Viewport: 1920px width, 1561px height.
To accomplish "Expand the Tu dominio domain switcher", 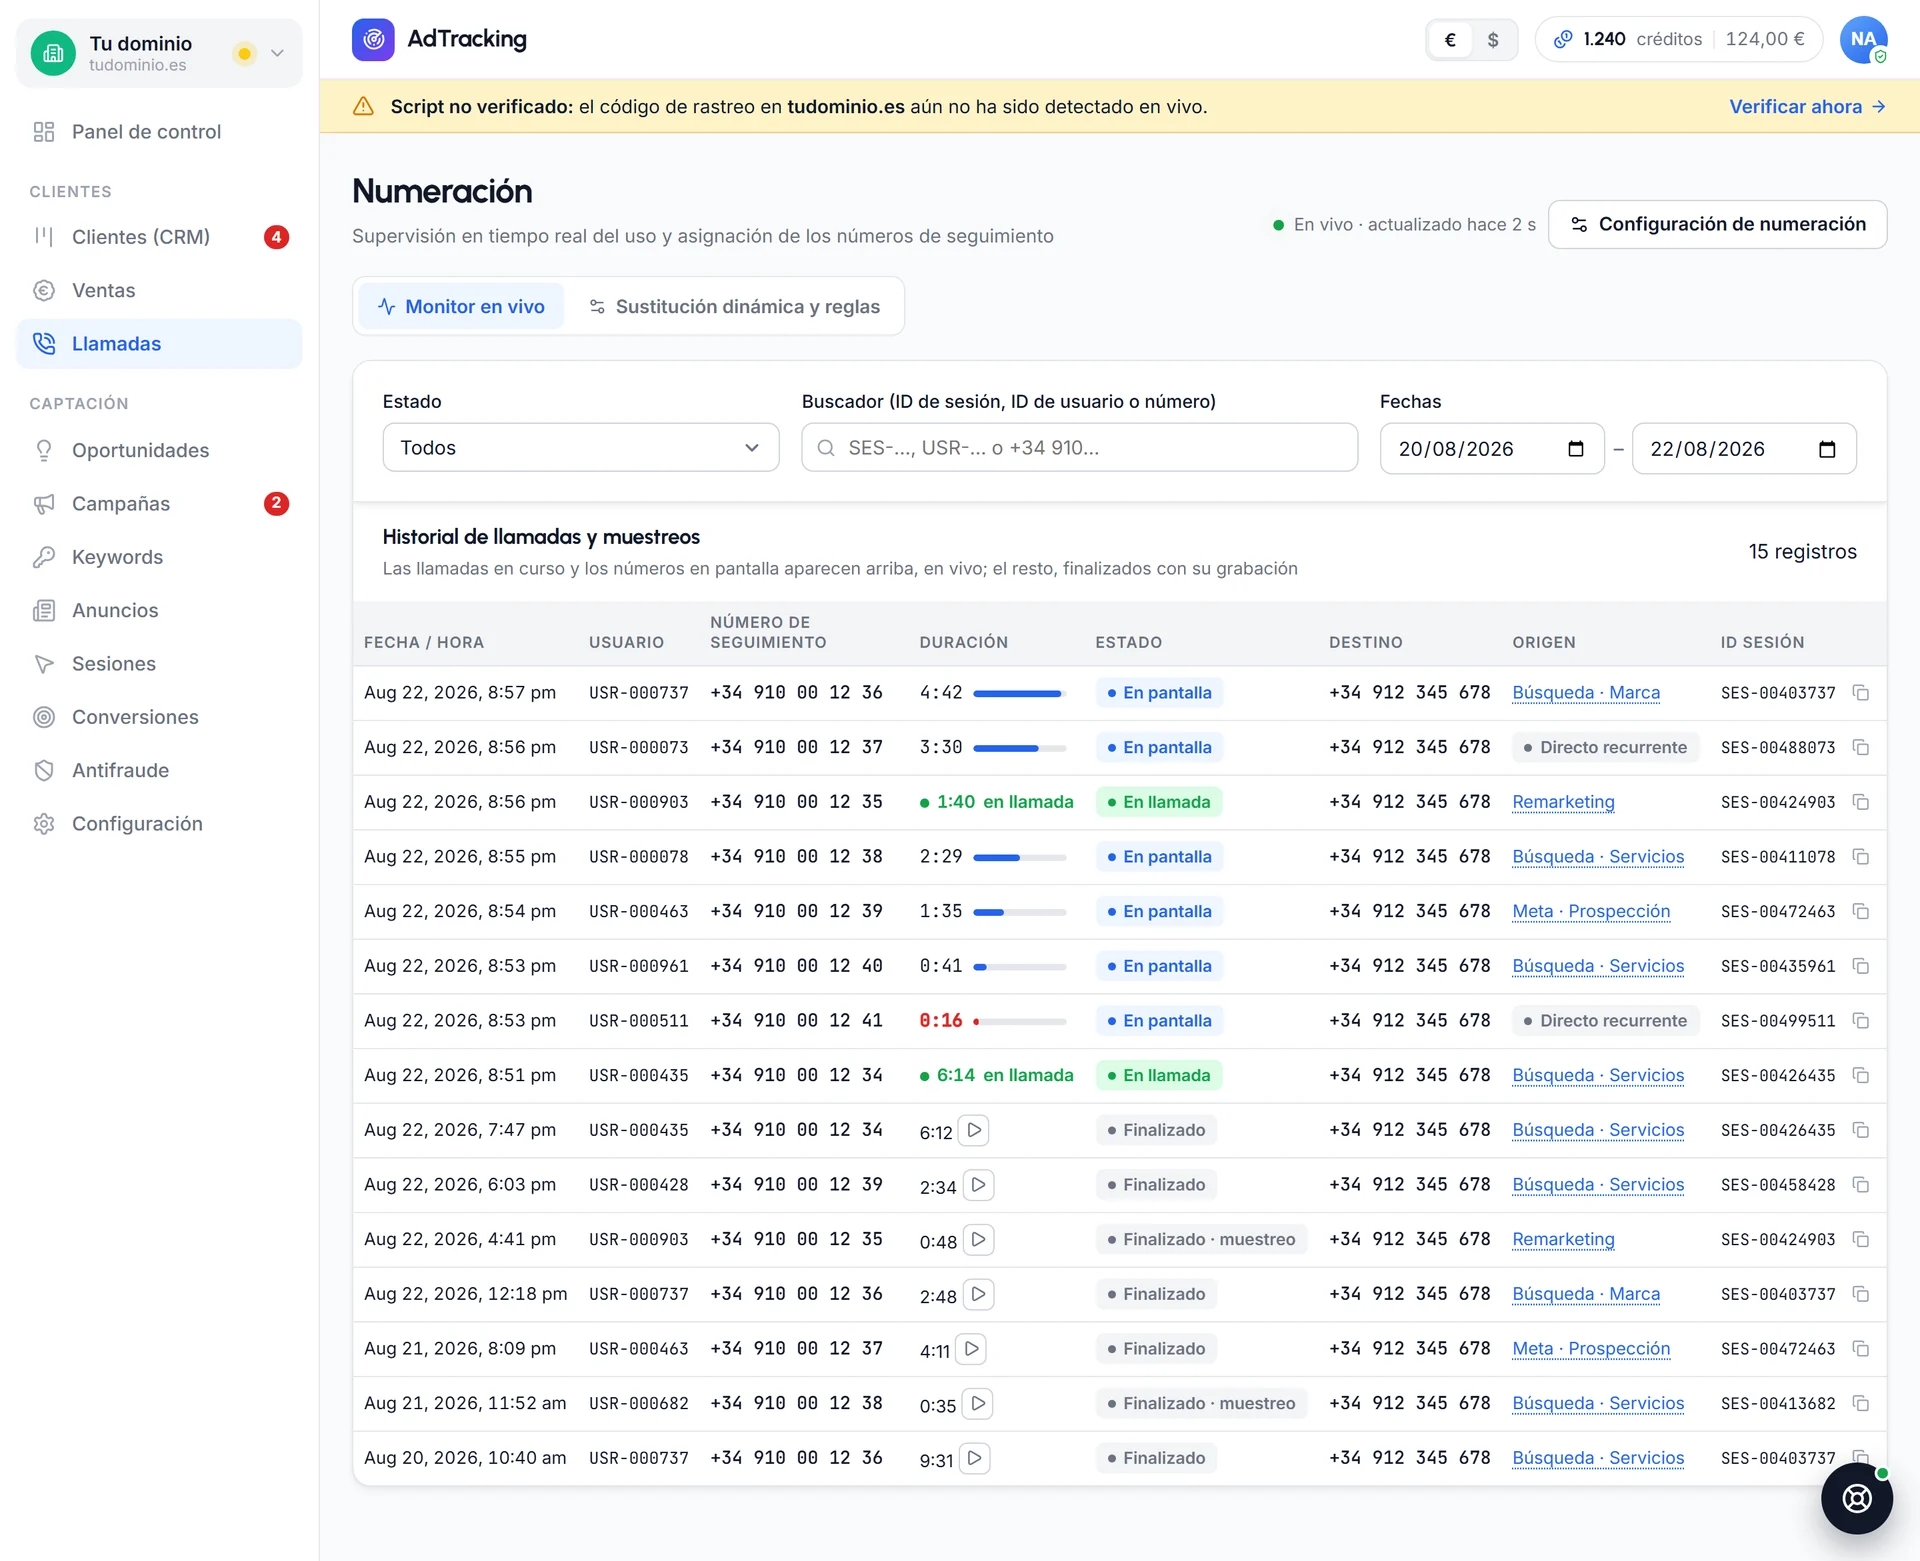I will 159,53.
